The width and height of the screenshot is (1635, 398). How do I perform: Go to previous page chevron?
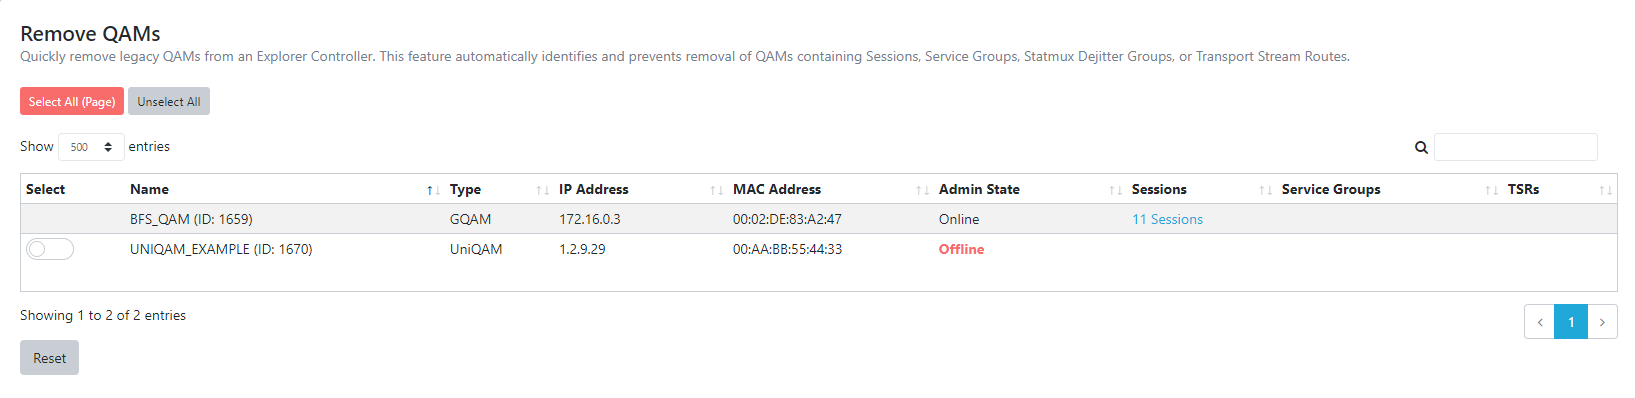(1540, 322)
